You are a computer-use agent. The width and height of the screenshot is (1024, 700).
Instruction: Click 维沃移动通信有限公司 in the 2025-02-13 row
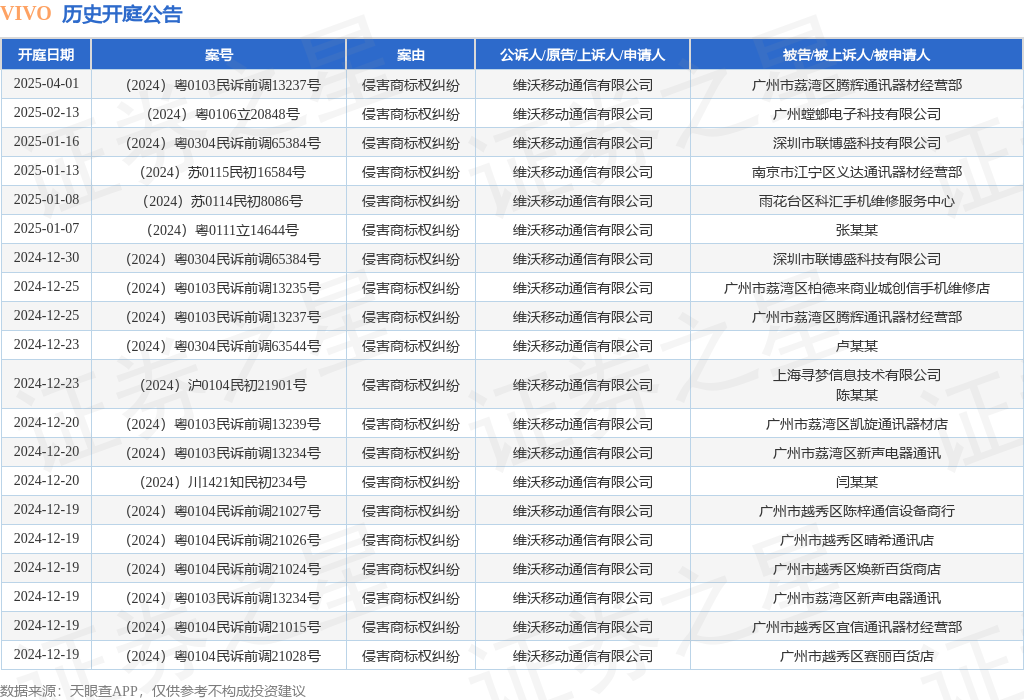[x=583, y=114]
